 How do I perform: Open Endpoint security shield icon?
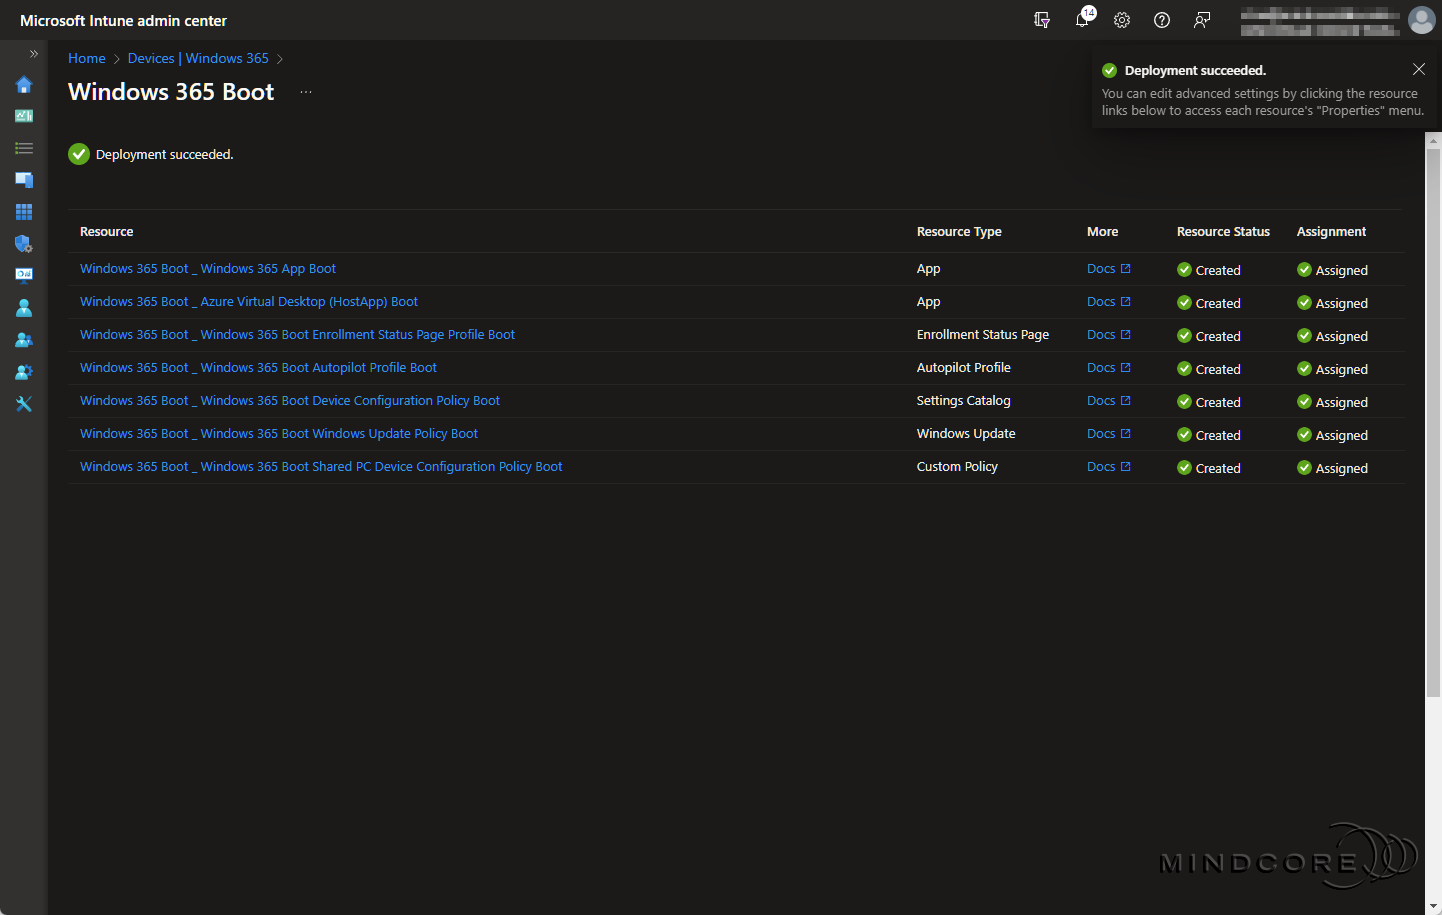click(x=24, y=244)
